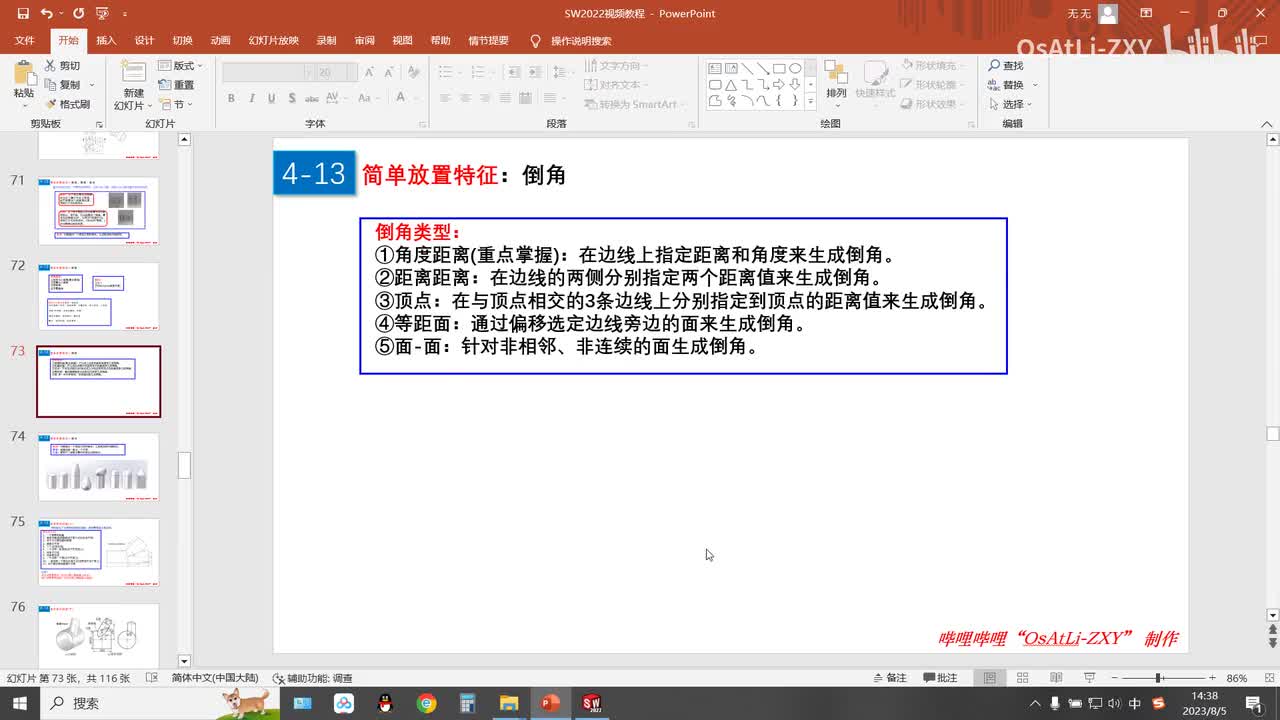This screenshot has height=720, width=1280.
Task: Zoom in with the plus button
Action: point(1212,678)
